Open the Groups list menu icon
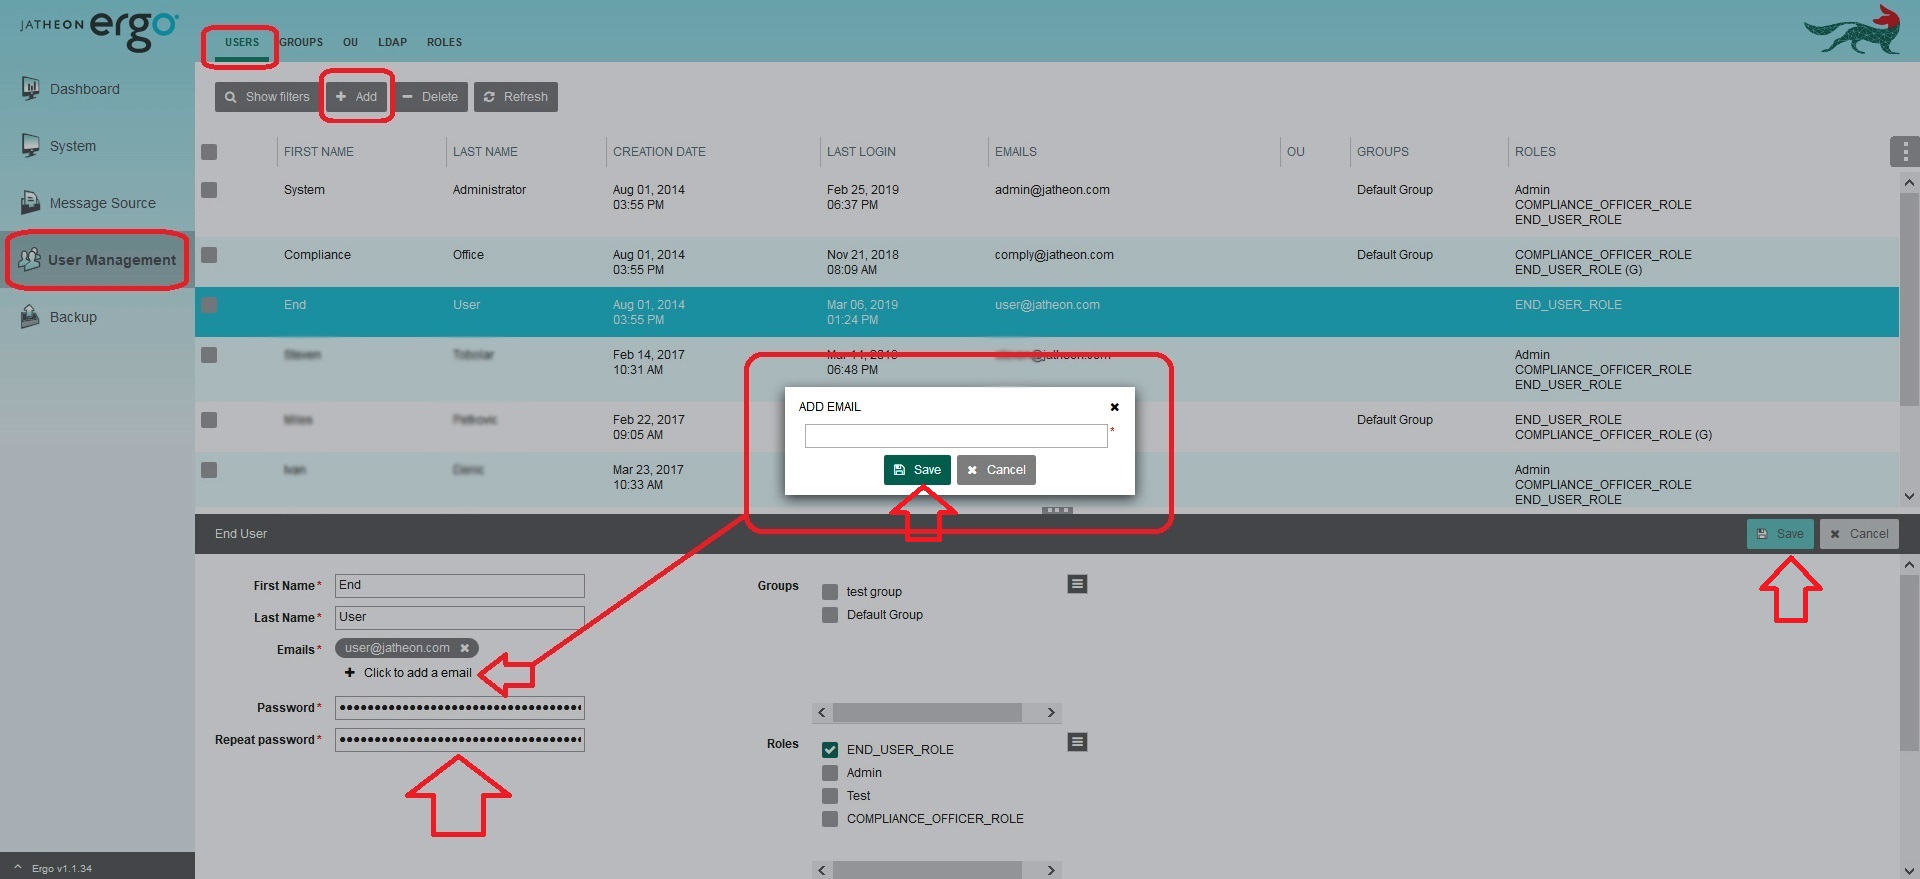Image resolution: width=1920 pixels, height=879 pixels. 1077,584
